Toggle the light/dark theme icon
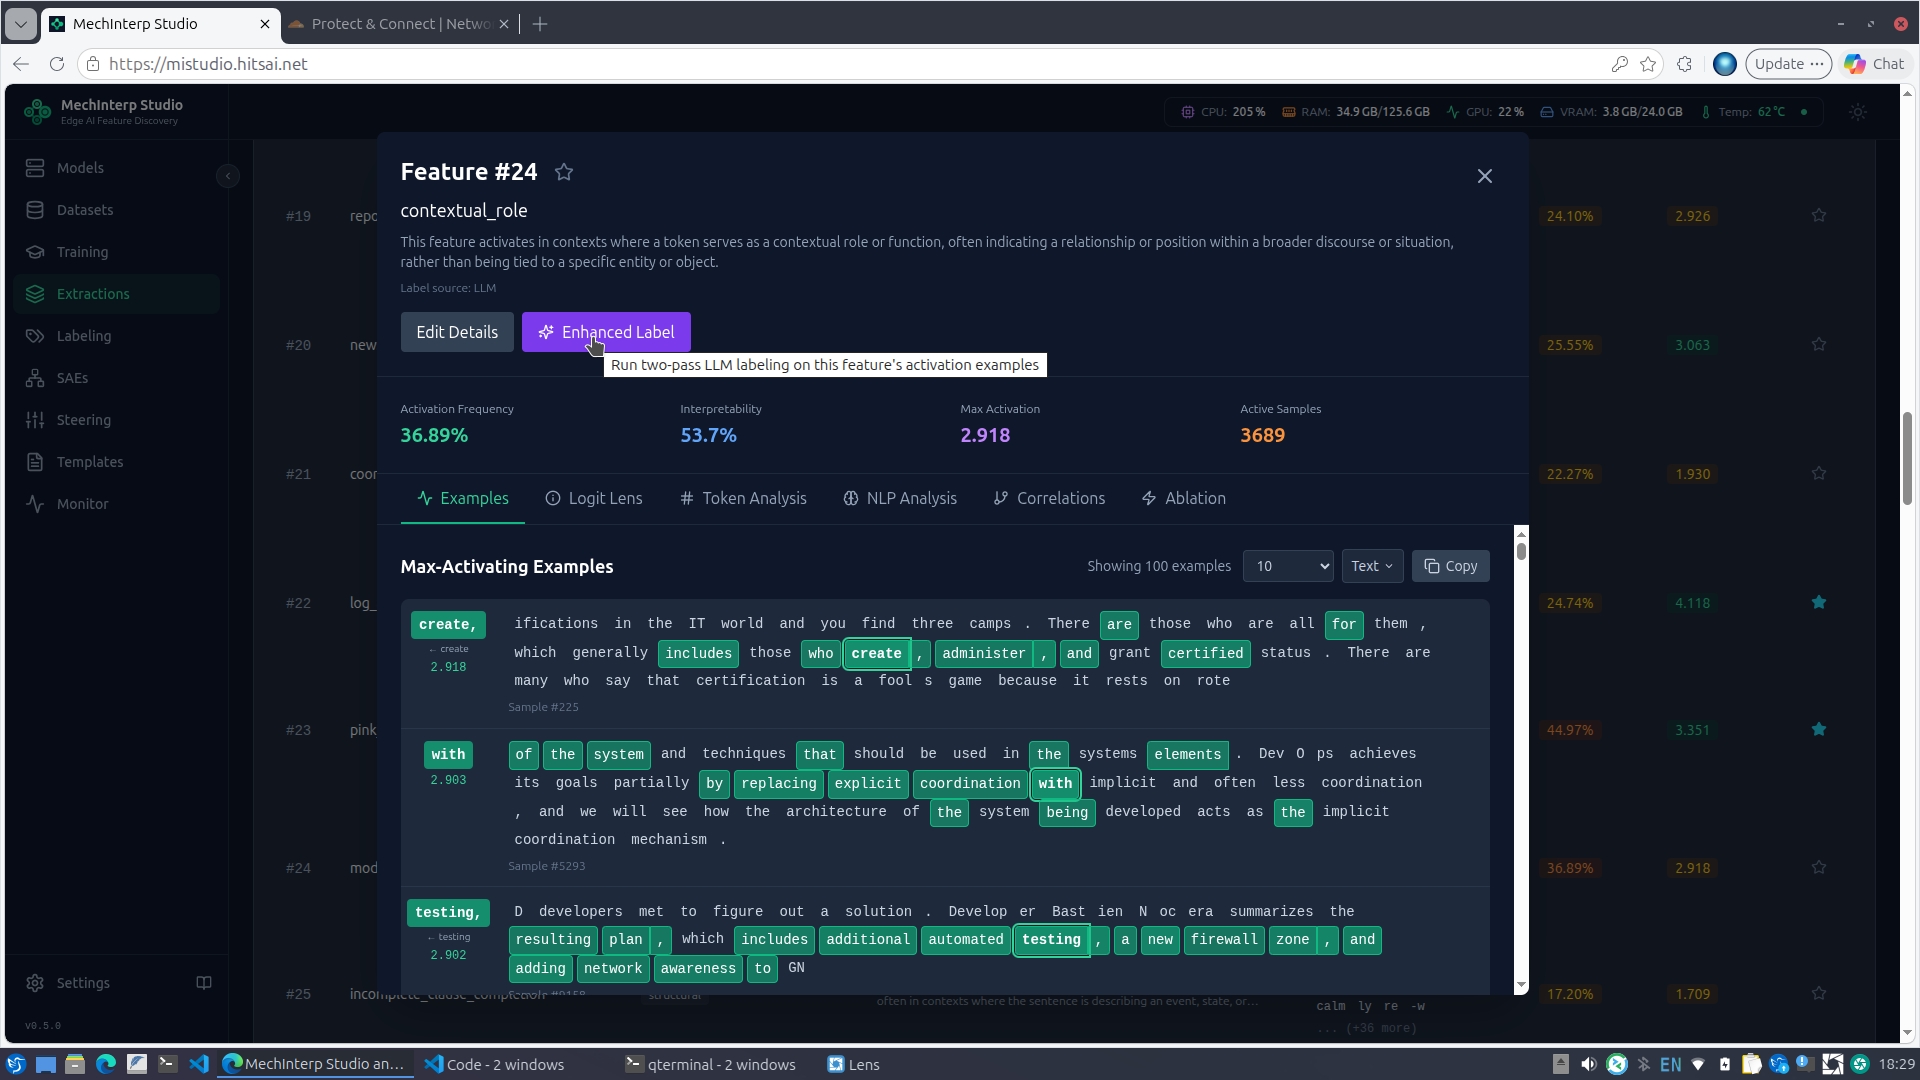 pos(1858,112)
